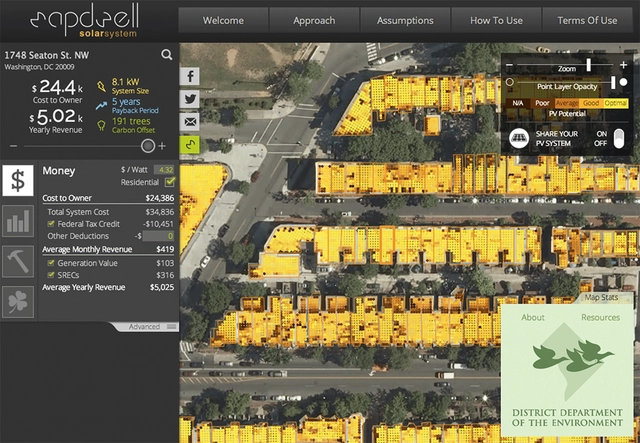Open the bar chart panel
This screenshot has height=443, width=640.
(18, 221)
